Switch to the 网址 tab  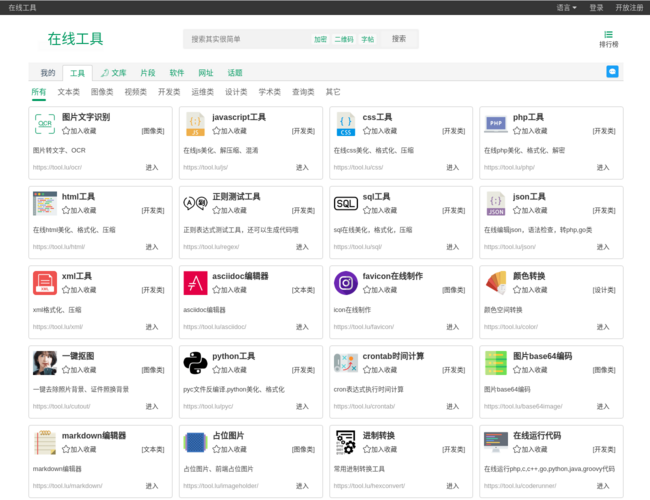pos(206,73)
